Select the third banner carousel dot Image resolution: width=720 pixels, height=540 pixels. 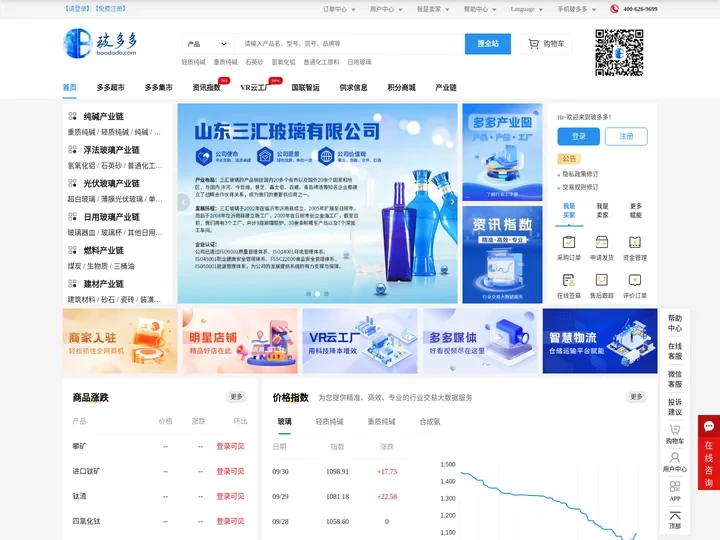pyautogui.click(x=326, y=294)
